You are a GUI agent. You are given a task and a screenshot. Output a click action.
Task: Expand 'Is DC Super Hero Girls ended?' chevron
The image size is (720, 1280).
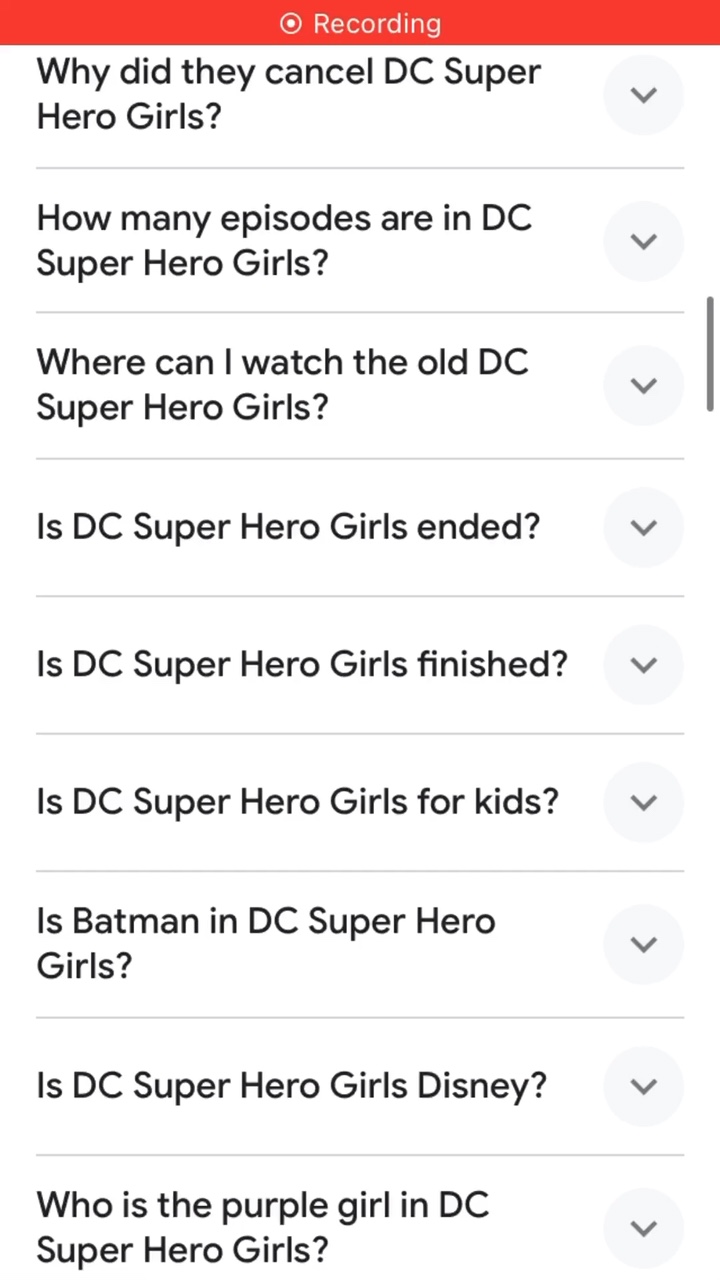point(644,527)
